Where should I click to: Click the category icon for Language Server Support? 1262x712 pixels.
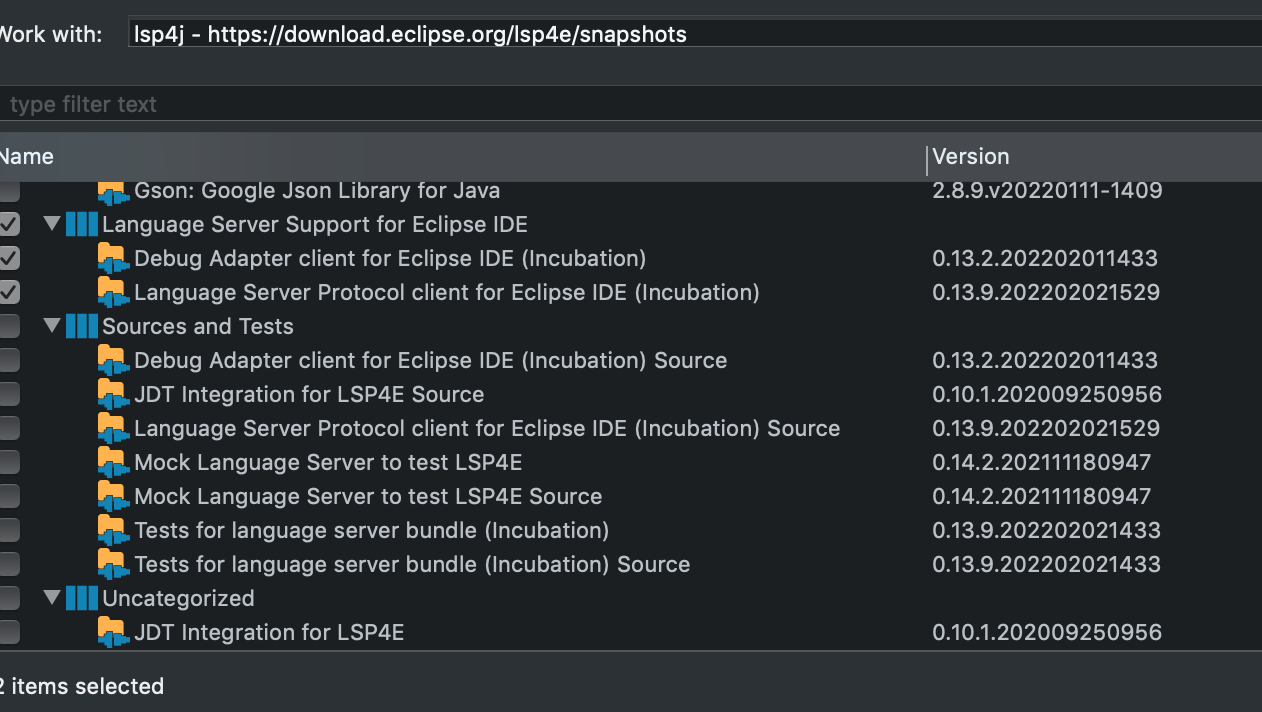click(x=80, y=224)
